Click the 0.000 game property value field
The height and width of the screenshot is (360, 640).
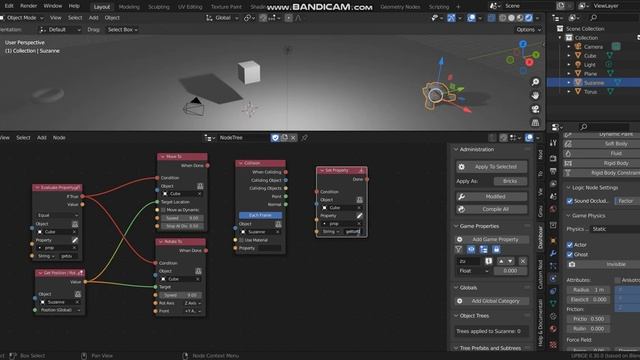click(510, 271)
